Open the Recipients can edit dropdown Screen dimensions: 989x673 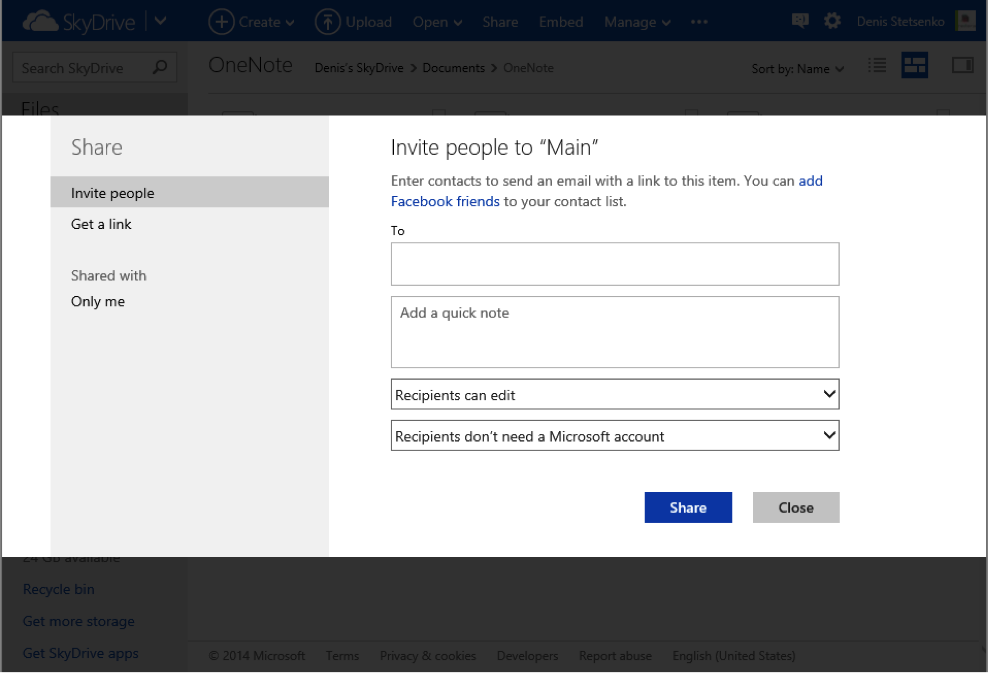coord(615,395)
